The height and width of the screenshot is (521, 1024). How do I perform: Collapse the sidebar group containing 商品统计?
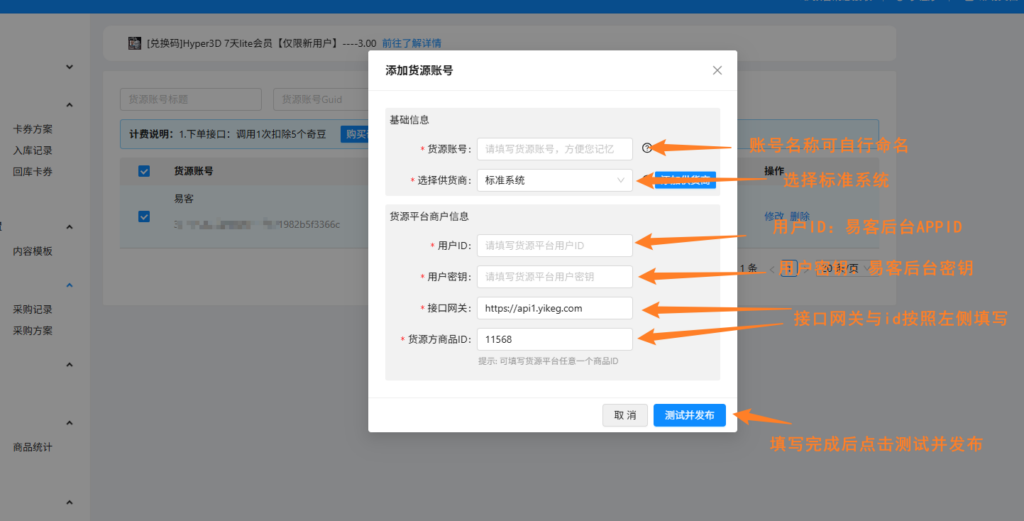tap(69, 423)
